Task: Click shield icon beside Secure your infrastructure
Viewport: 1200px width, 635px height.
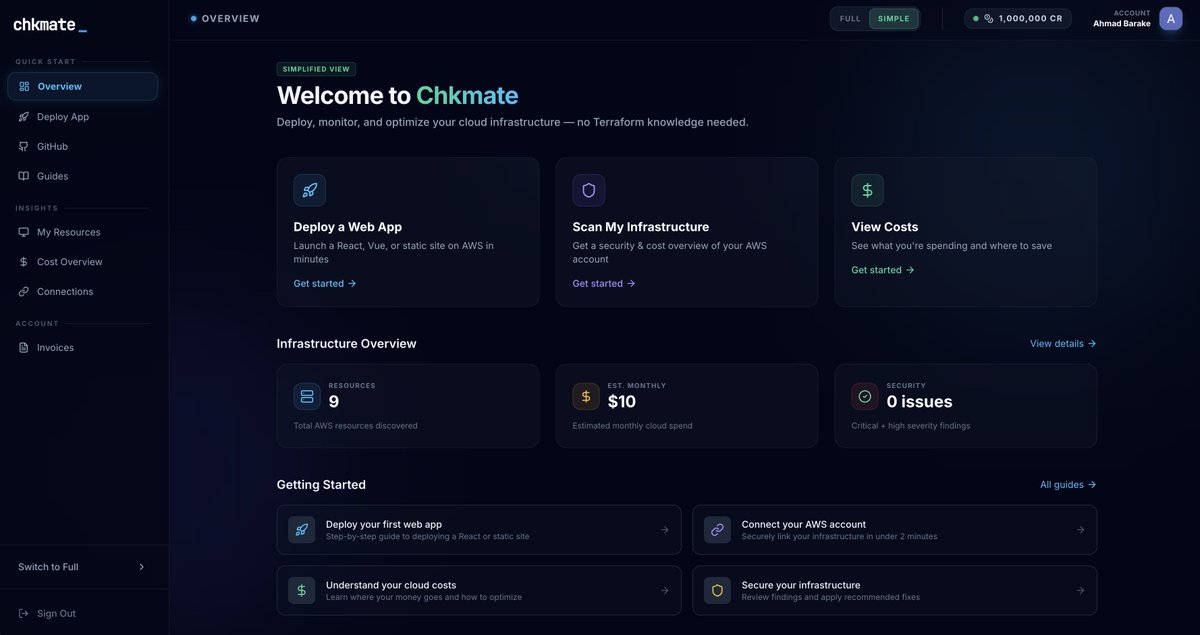Action: tap(717, 590)
